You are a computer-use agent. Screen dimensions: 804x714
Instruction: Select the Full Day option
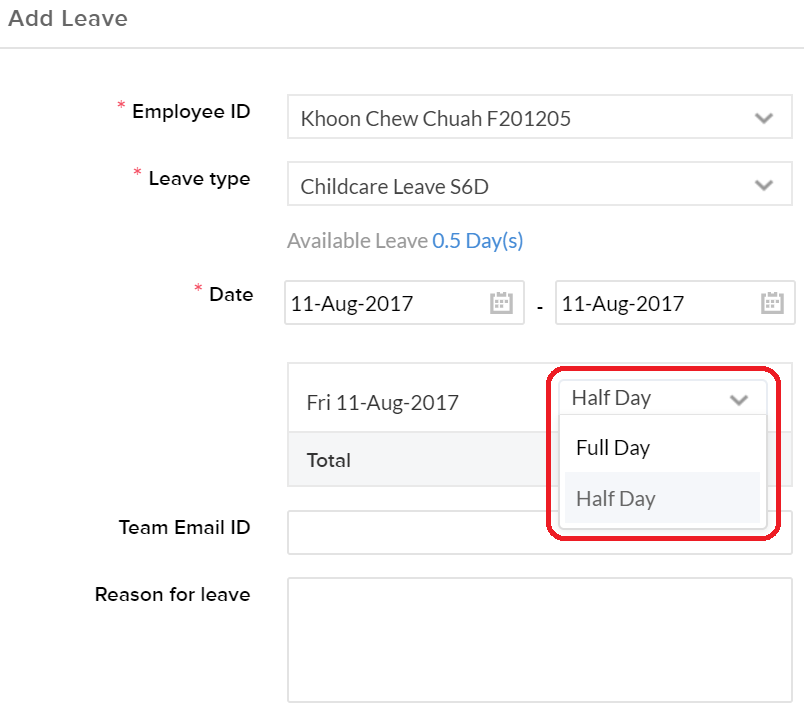613,448
